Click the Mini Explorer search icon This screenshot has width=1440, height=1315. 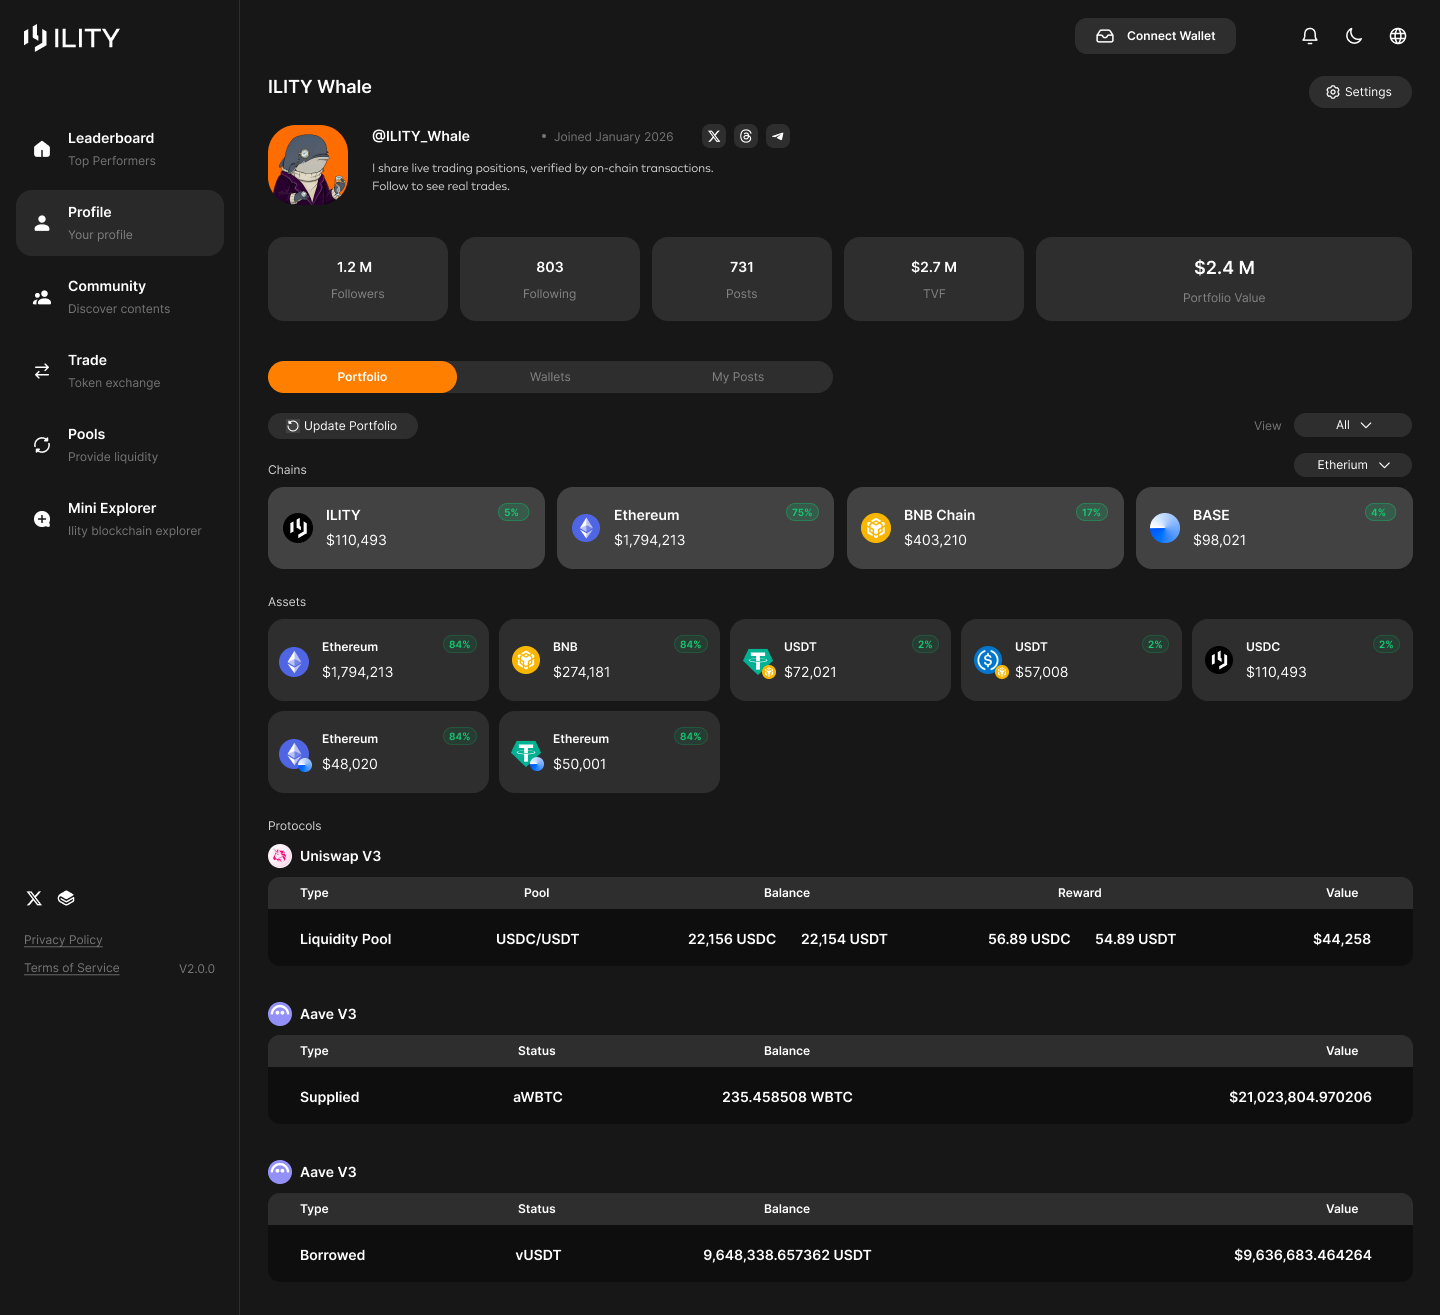[x=42, y=519]
